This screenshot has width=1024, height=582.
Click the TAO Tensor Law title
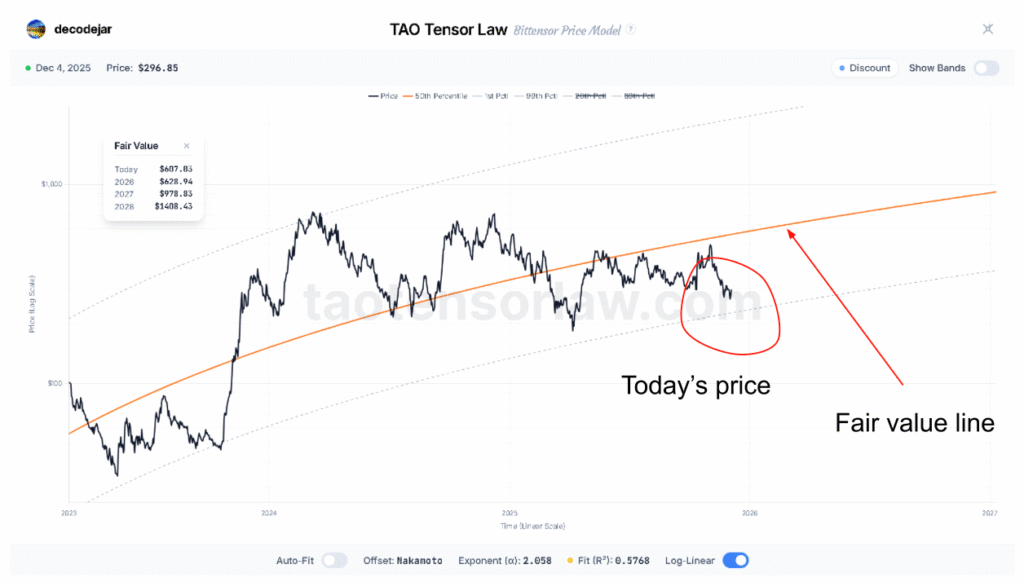pos(448,29)
